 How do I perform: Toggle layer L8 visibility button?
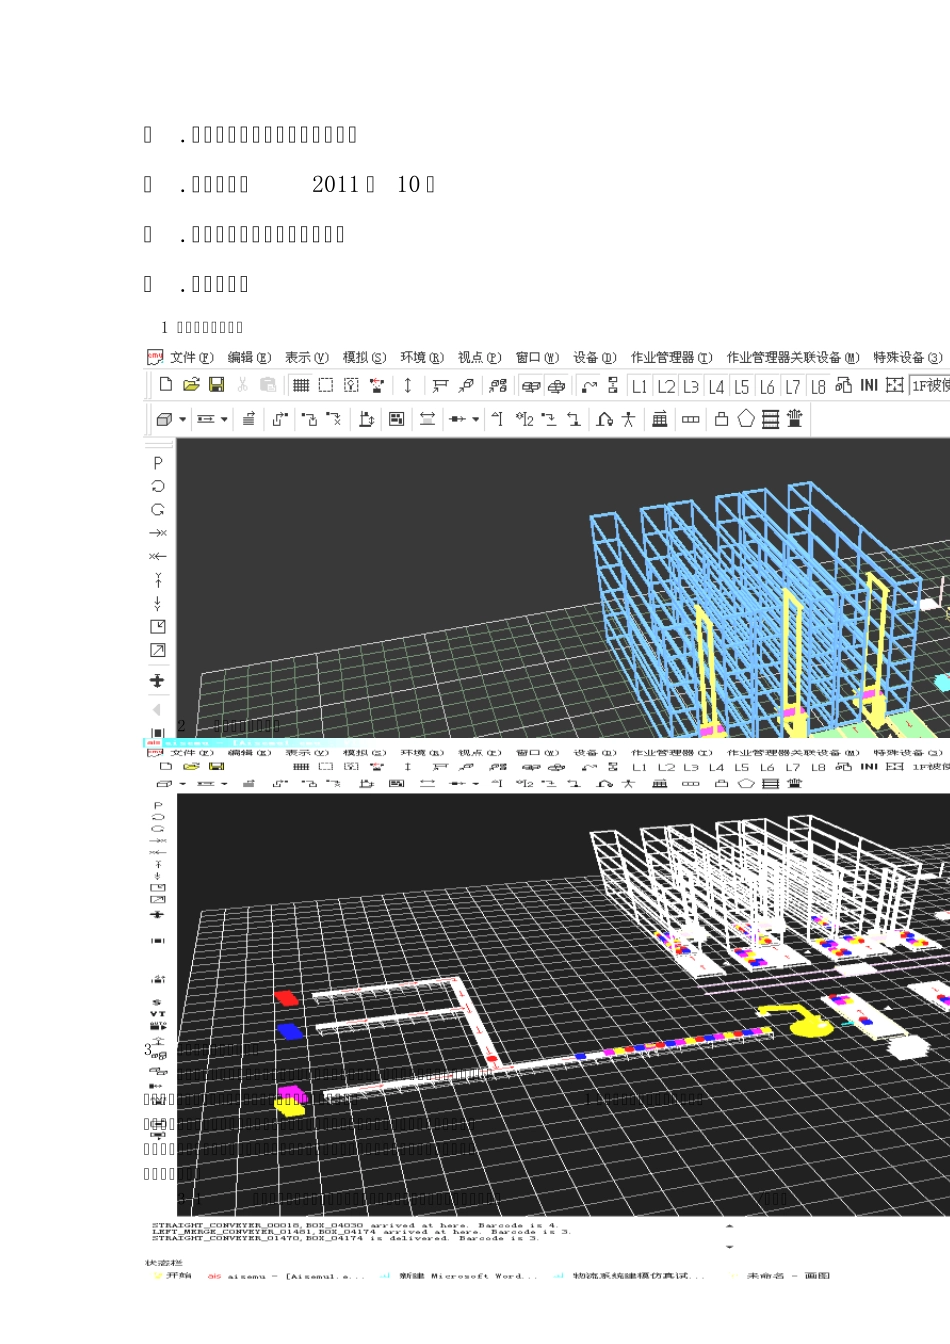[818, 386]
